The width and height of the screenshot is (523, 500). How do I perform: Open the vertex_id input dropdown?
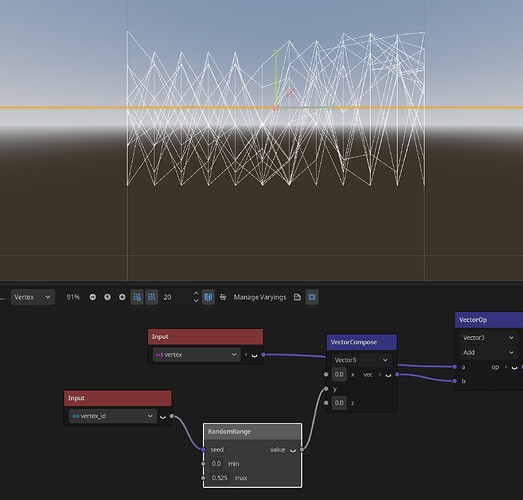[x=113, y=416]
